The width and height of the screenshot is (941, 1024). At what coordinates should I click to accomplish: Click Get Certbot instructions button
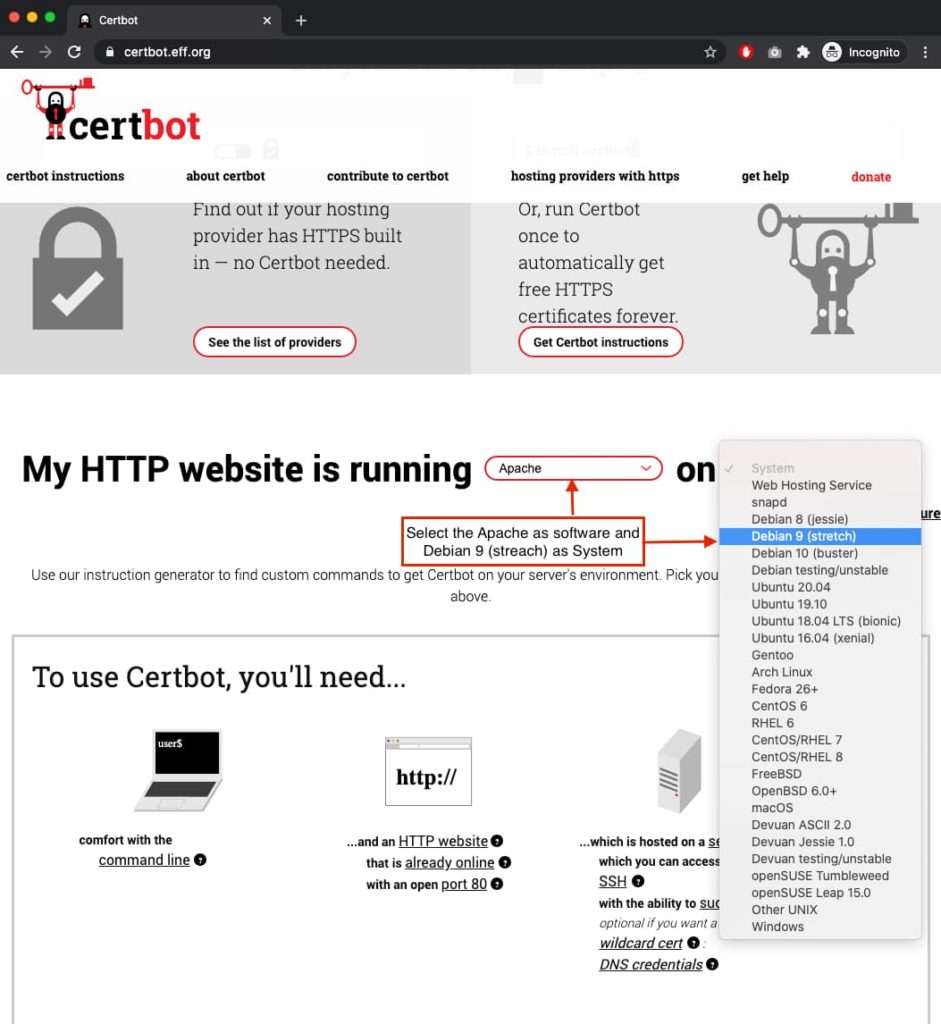(601, 342)
